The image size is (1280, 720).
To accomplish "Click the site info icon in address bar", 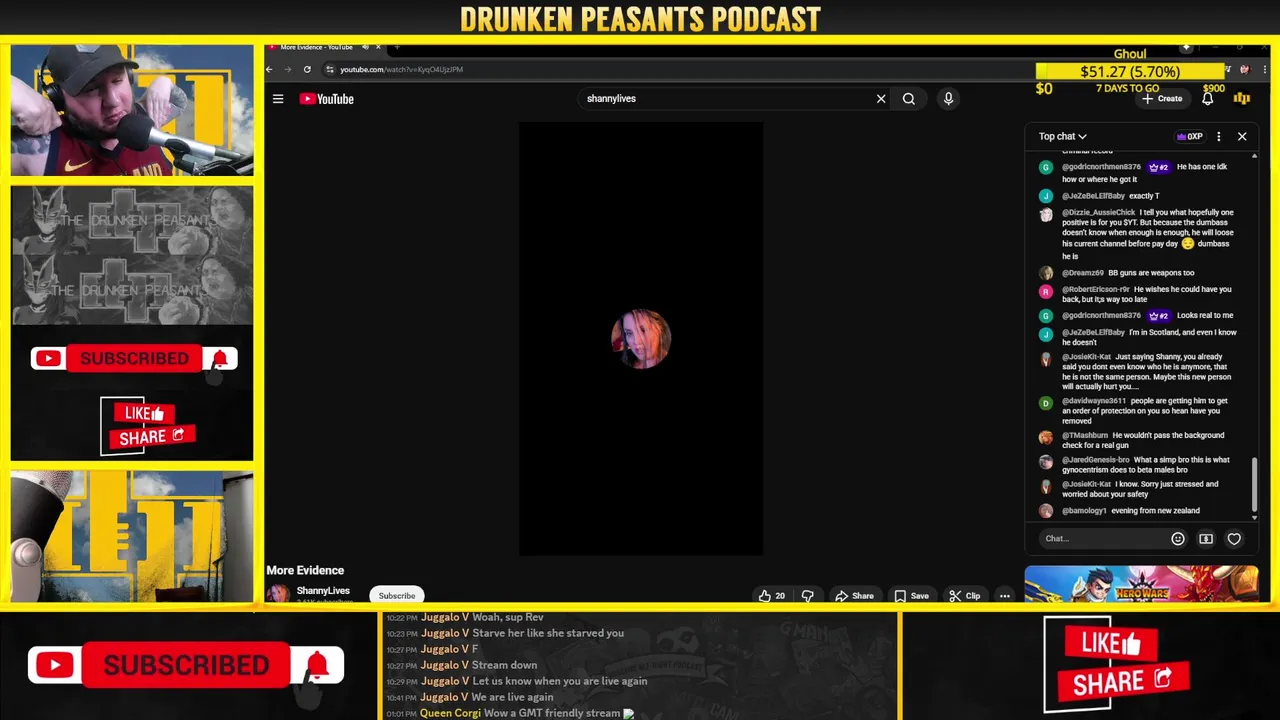I will [330, 69].
